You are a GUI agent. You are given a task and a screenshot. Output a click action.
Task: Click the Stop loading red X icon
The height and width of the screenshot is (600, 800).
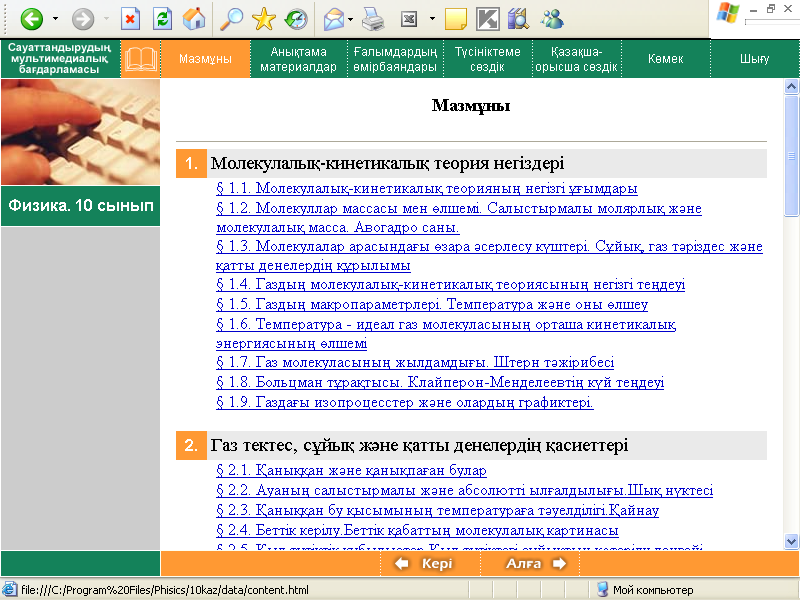(131, 18)
